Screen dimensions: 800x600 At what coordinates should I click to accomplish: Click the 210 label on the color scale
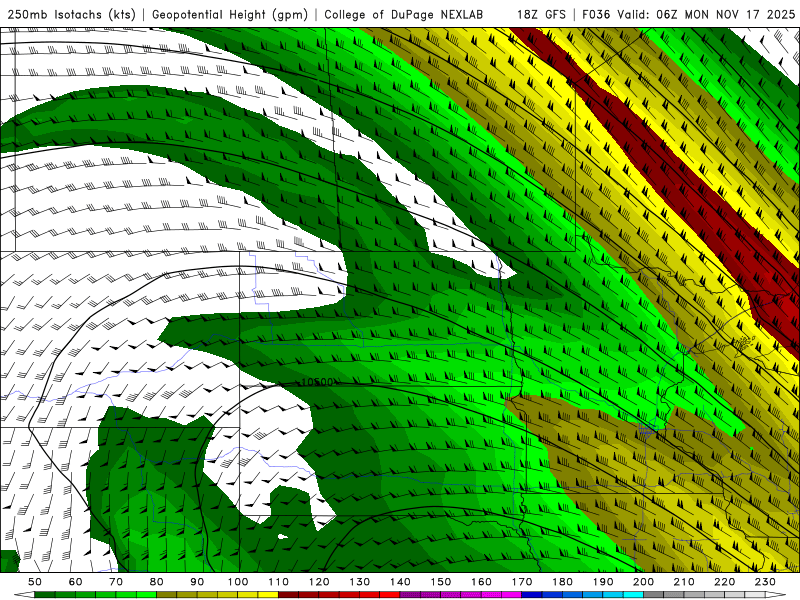tap(684, 582)
